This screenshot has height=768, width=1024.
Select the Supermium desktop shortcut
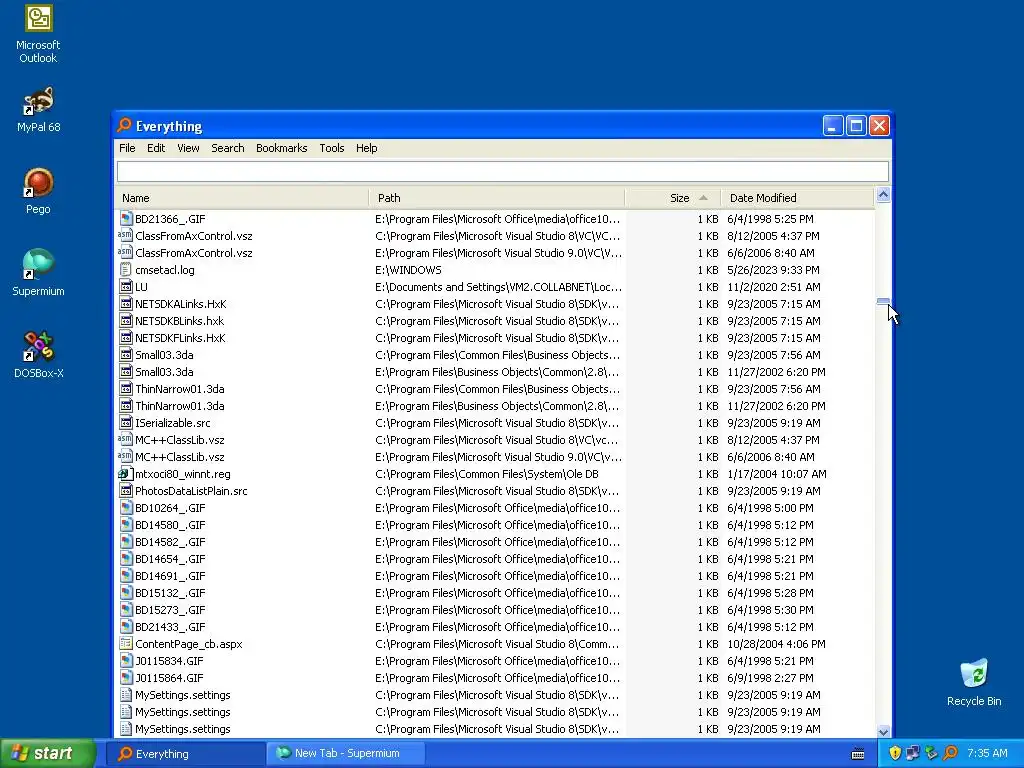point(38,273)
